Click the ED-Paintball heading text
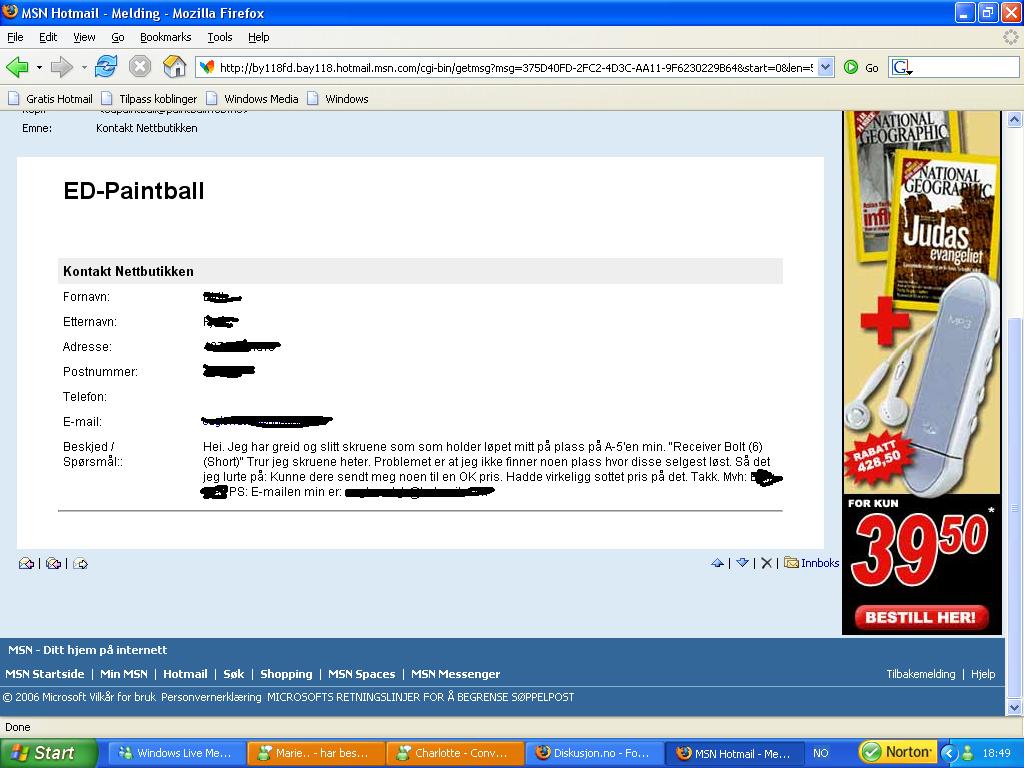 (134, 191)
